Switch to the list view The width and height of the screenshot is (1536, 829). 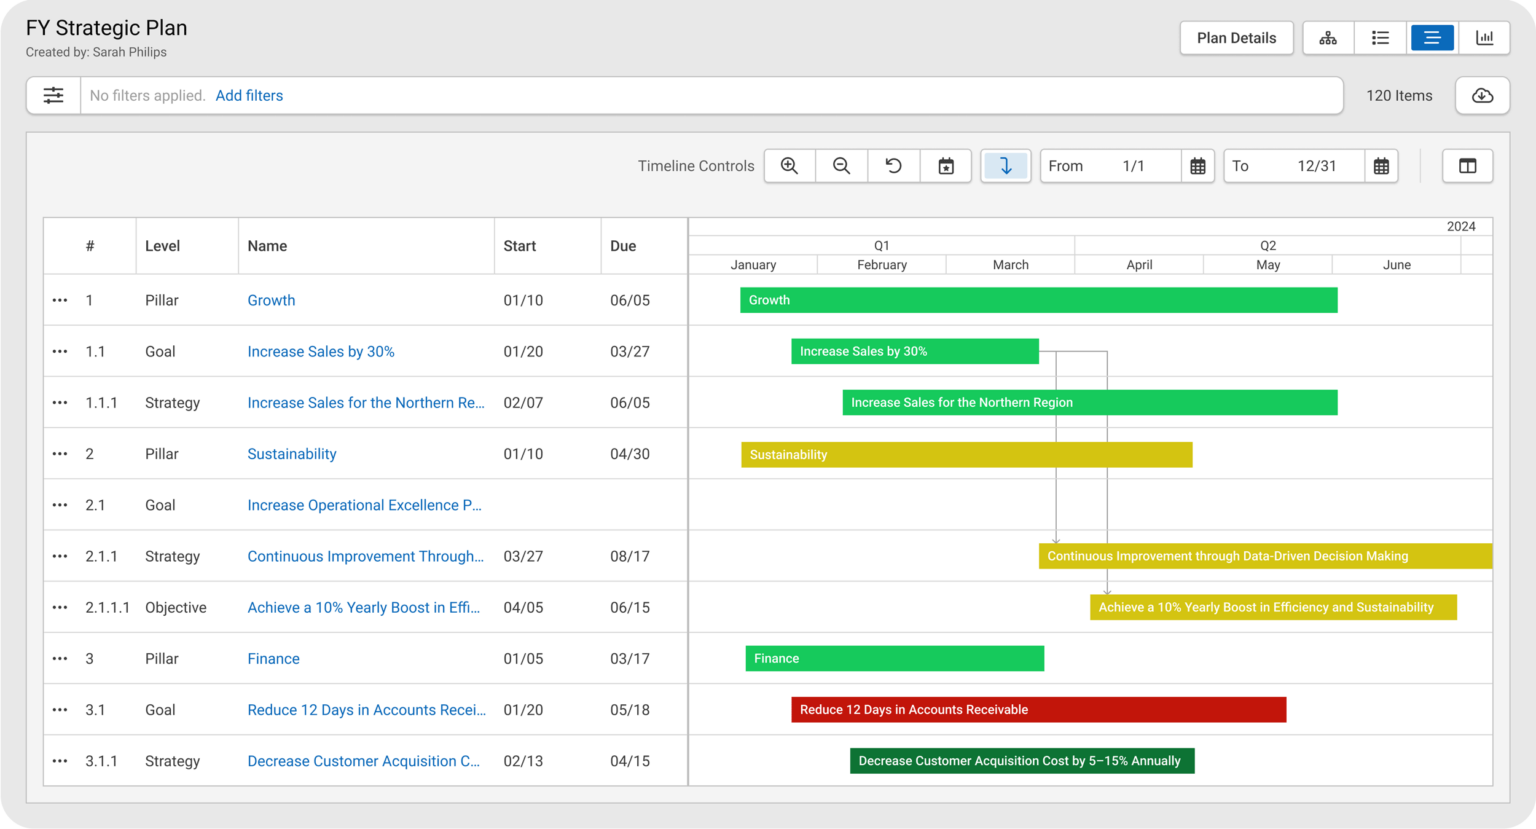pos(1380,37)
